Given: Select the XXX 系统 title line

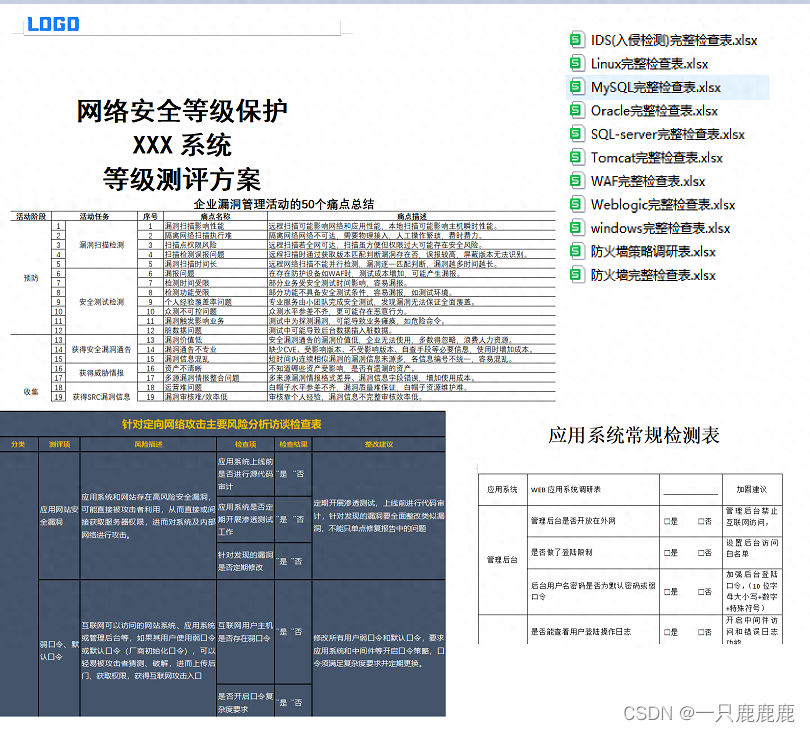Looking at the screenshot, I should 182,145.
